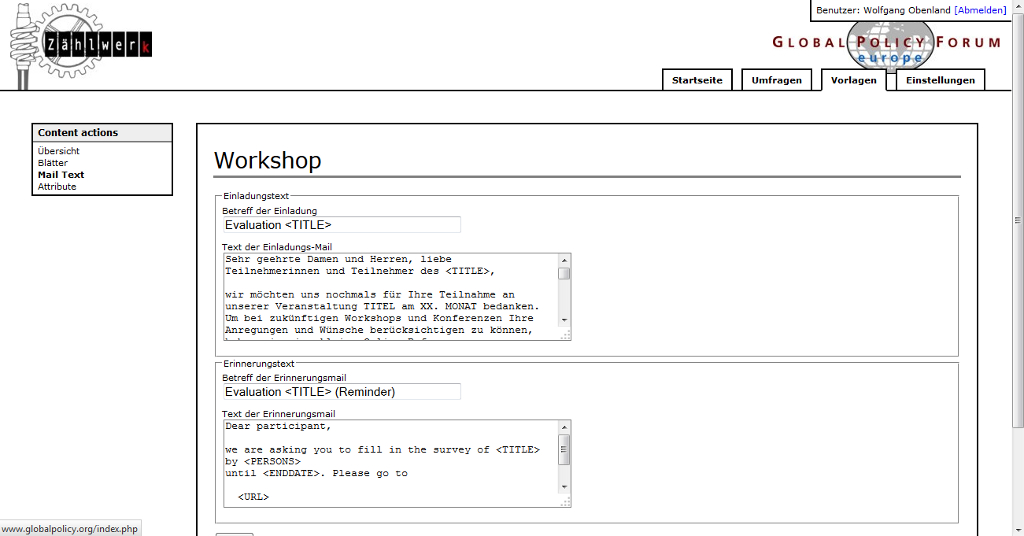
Task: Click inside the Text der Einladungs-Mail textarea
Action: point(390,296)
